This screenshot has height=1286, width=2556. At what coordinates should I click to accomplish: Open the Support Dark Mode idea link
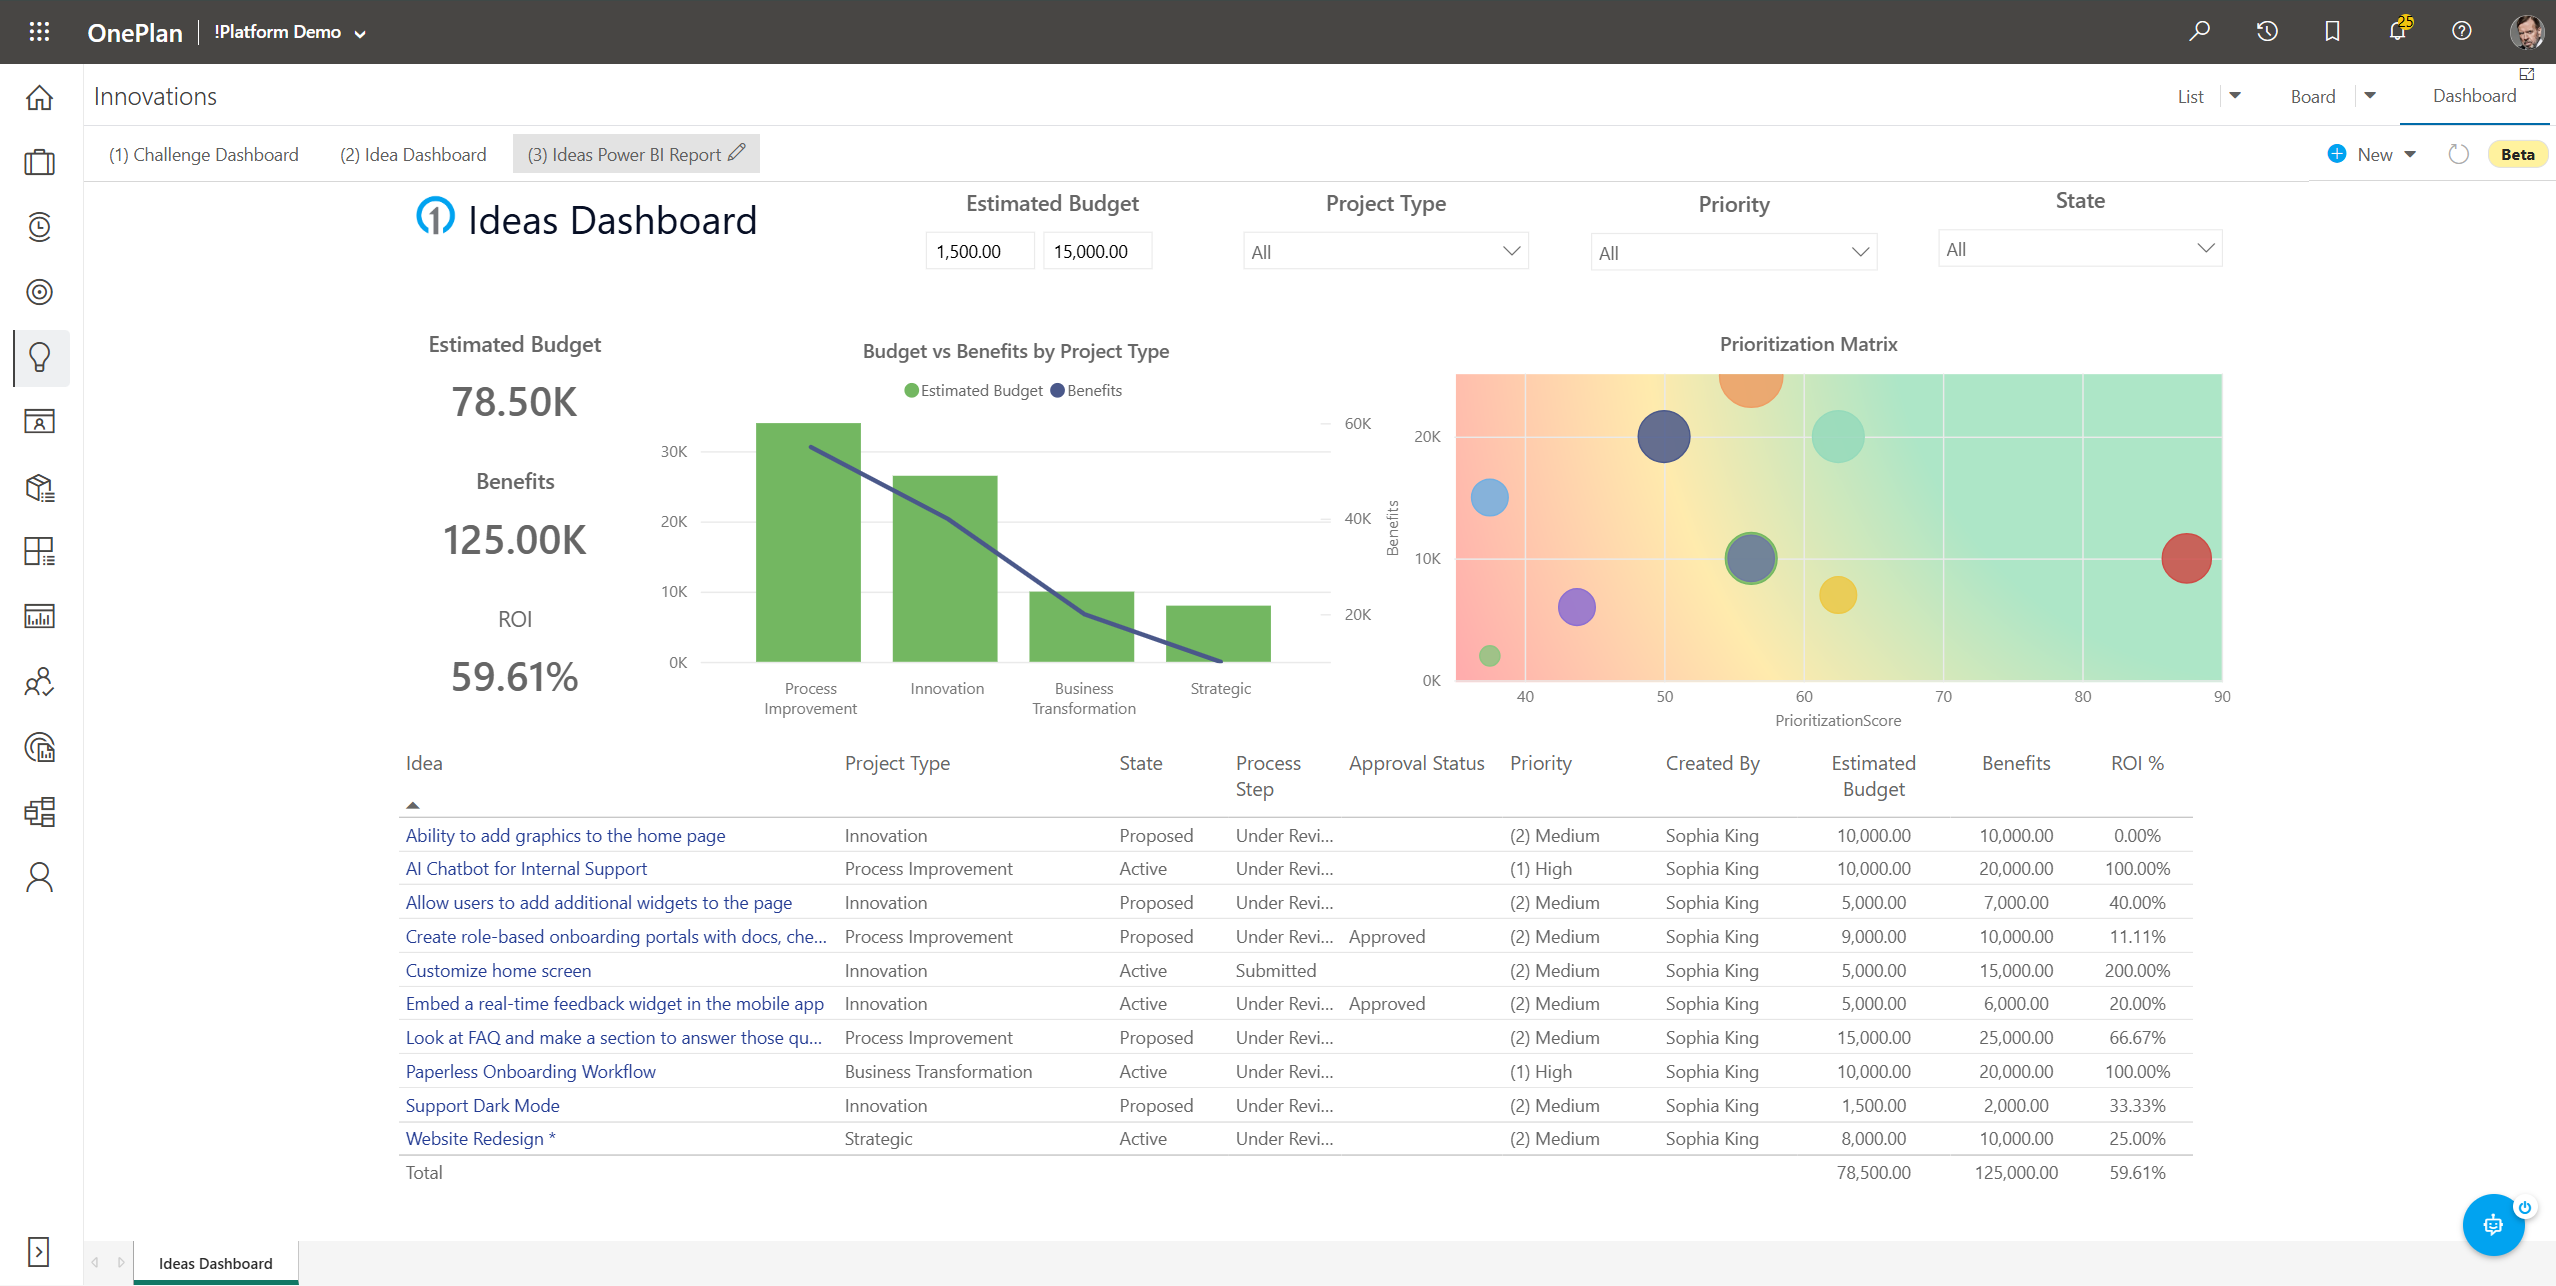click(x=482, y=1105)
